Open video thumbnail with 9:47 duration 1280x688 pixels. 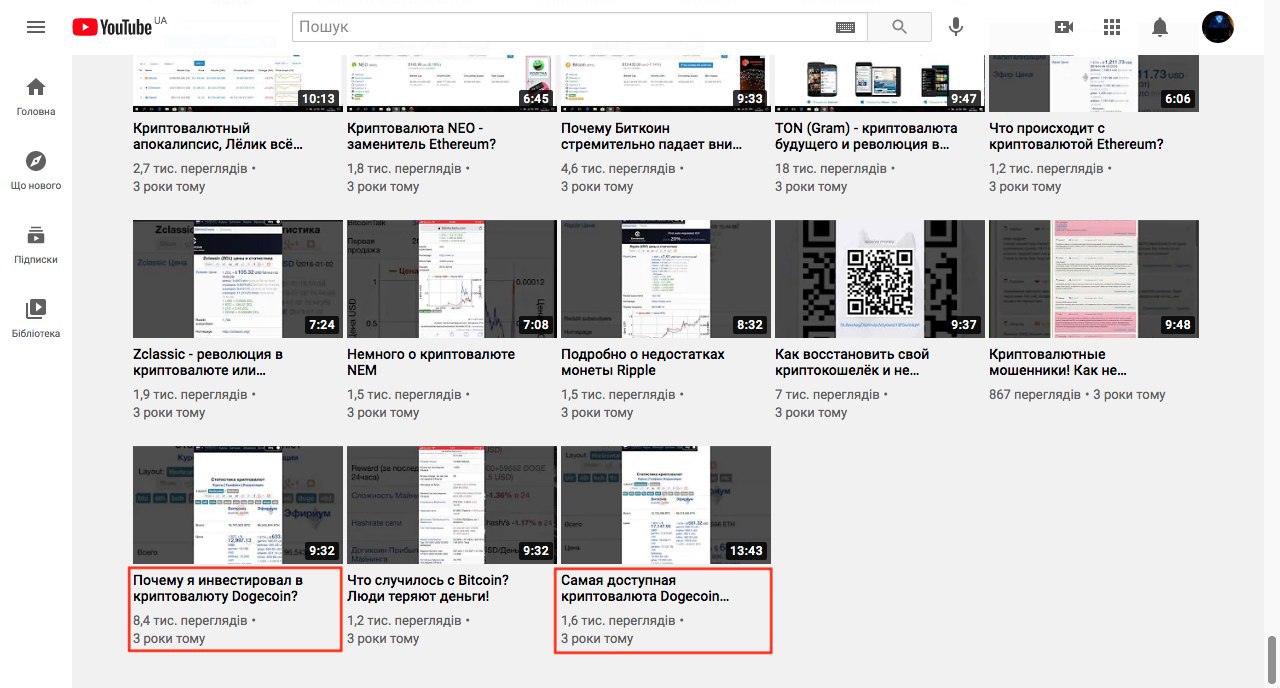(880, 82)
